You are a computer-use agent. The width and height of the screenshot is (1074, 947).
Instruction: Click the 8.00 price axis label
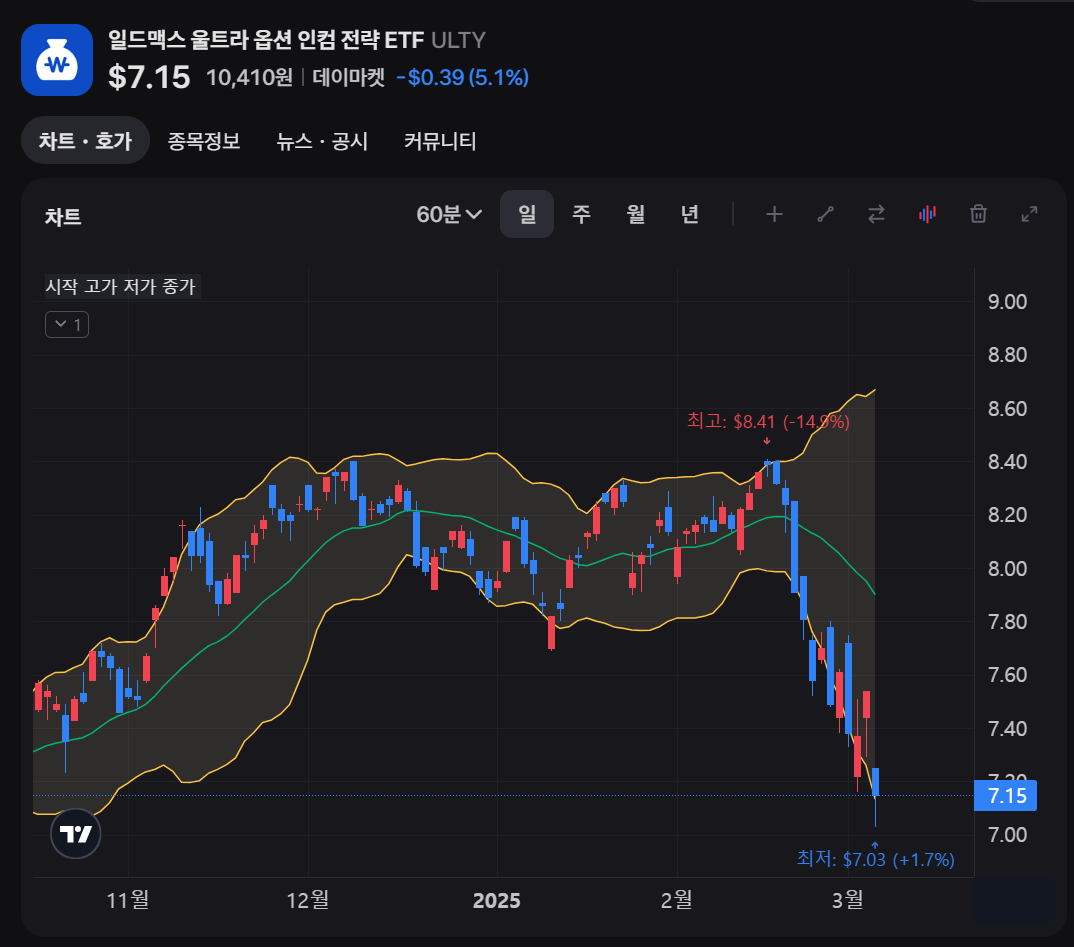[x=1007, y=568]
